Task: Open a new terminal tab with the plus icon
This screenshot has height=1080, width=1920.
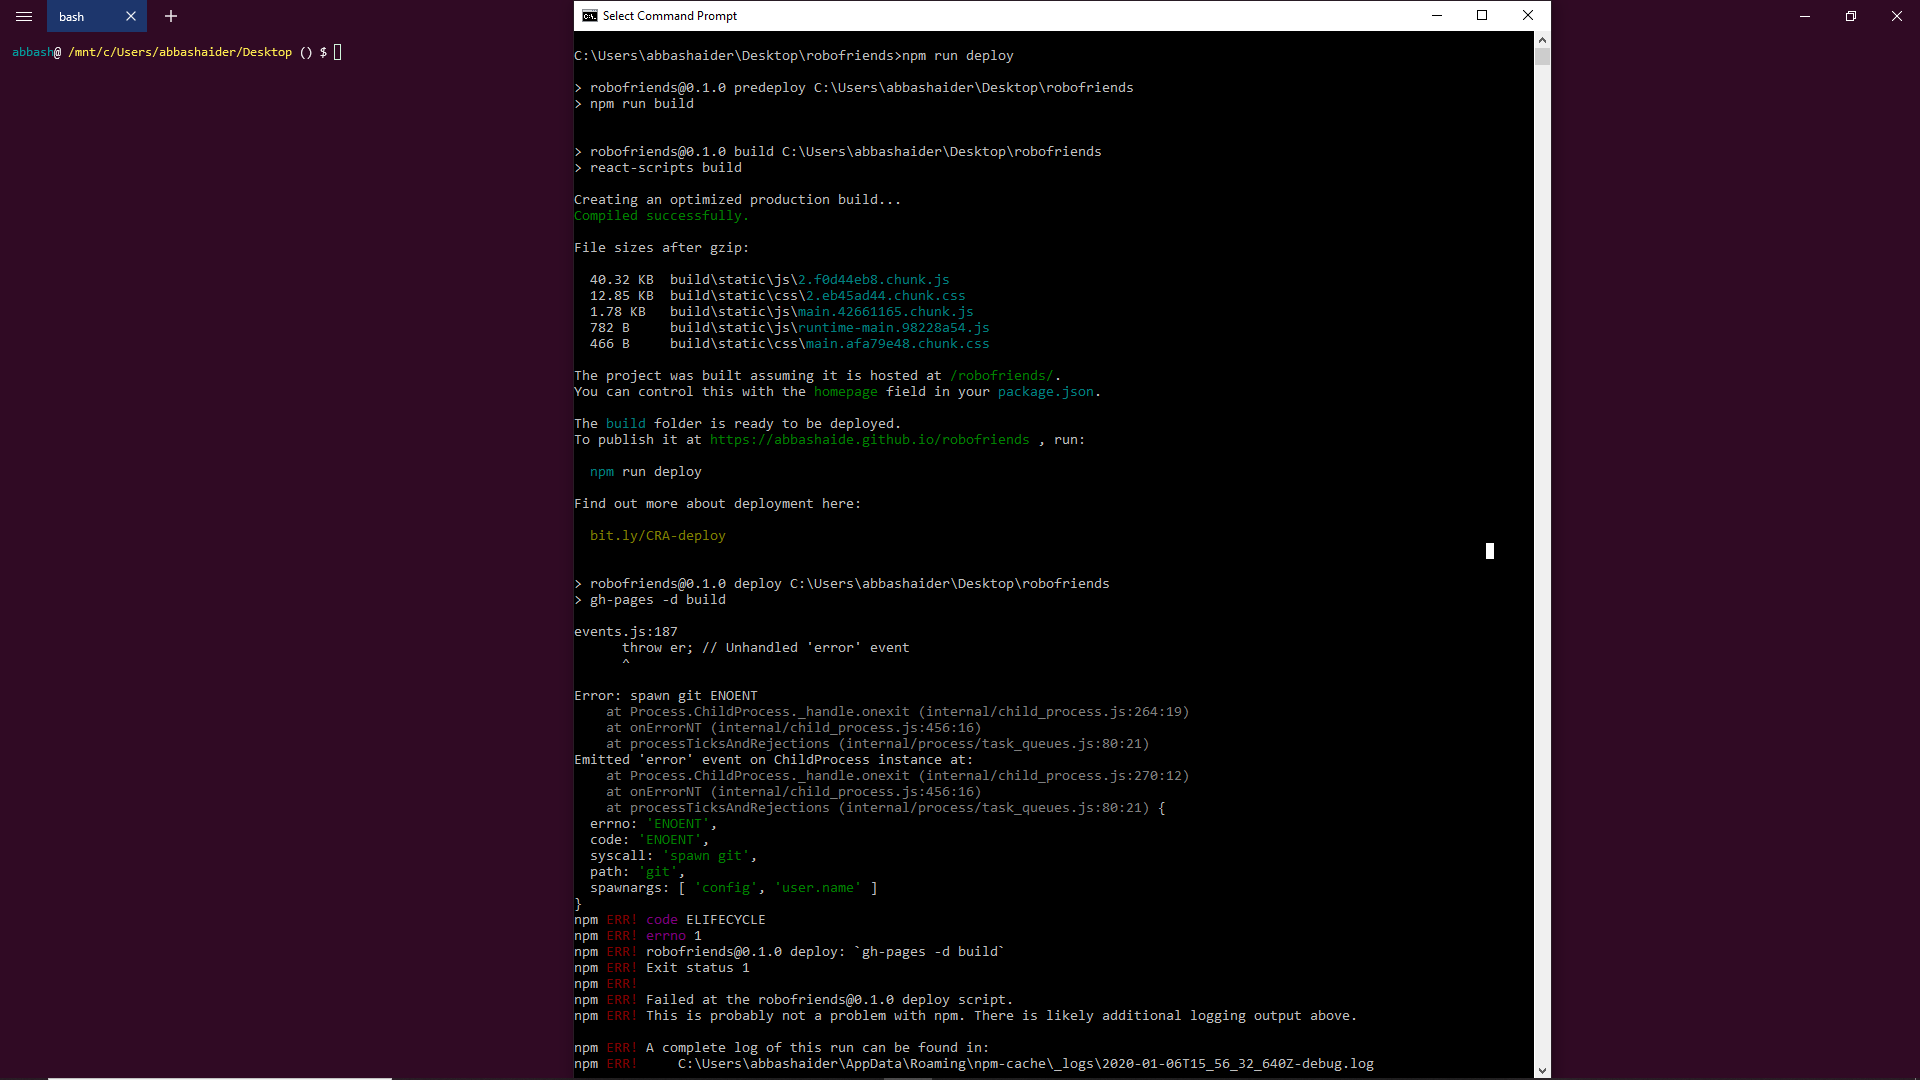Action: (170, 17)
